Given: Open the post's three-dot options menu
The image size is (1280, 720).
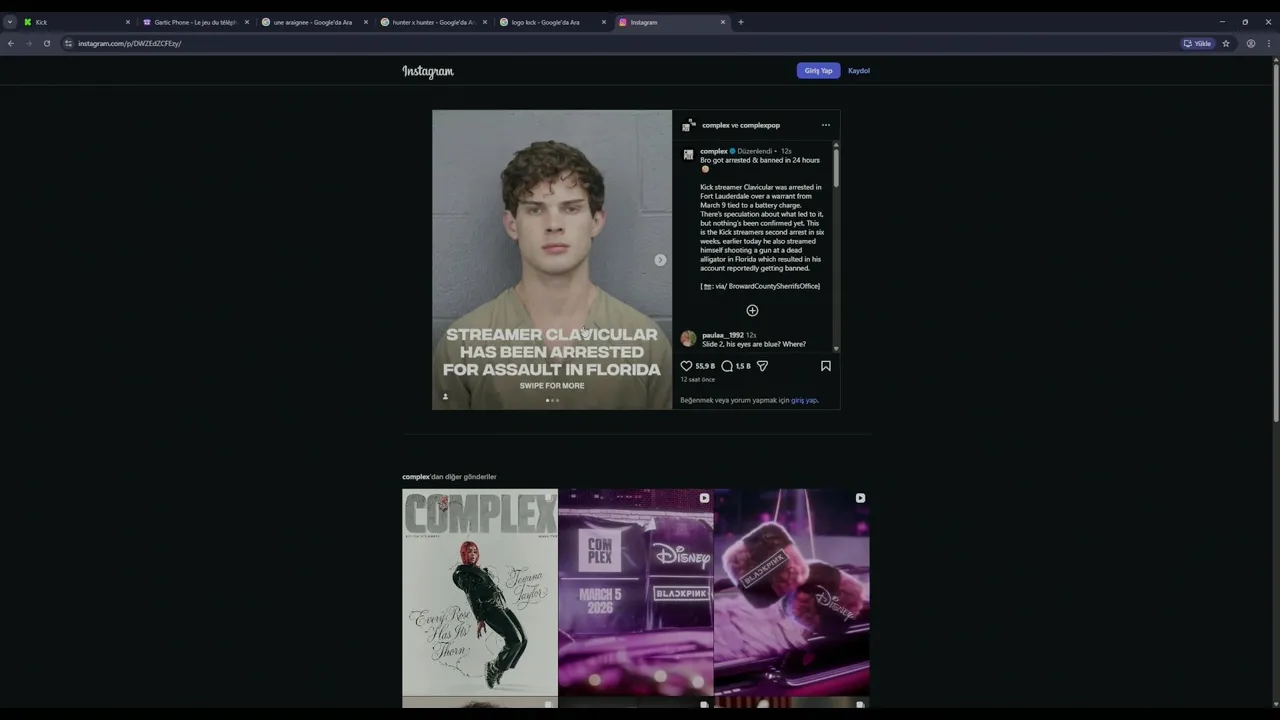Looking at the screenshot, I should coord(825,125).
